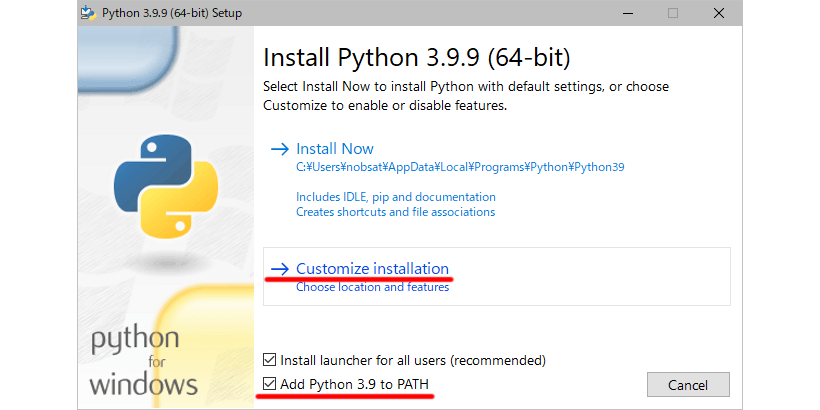
Task: Click 'Includes IDLE, pip and documentation' text
Action: tap(395, 197)
